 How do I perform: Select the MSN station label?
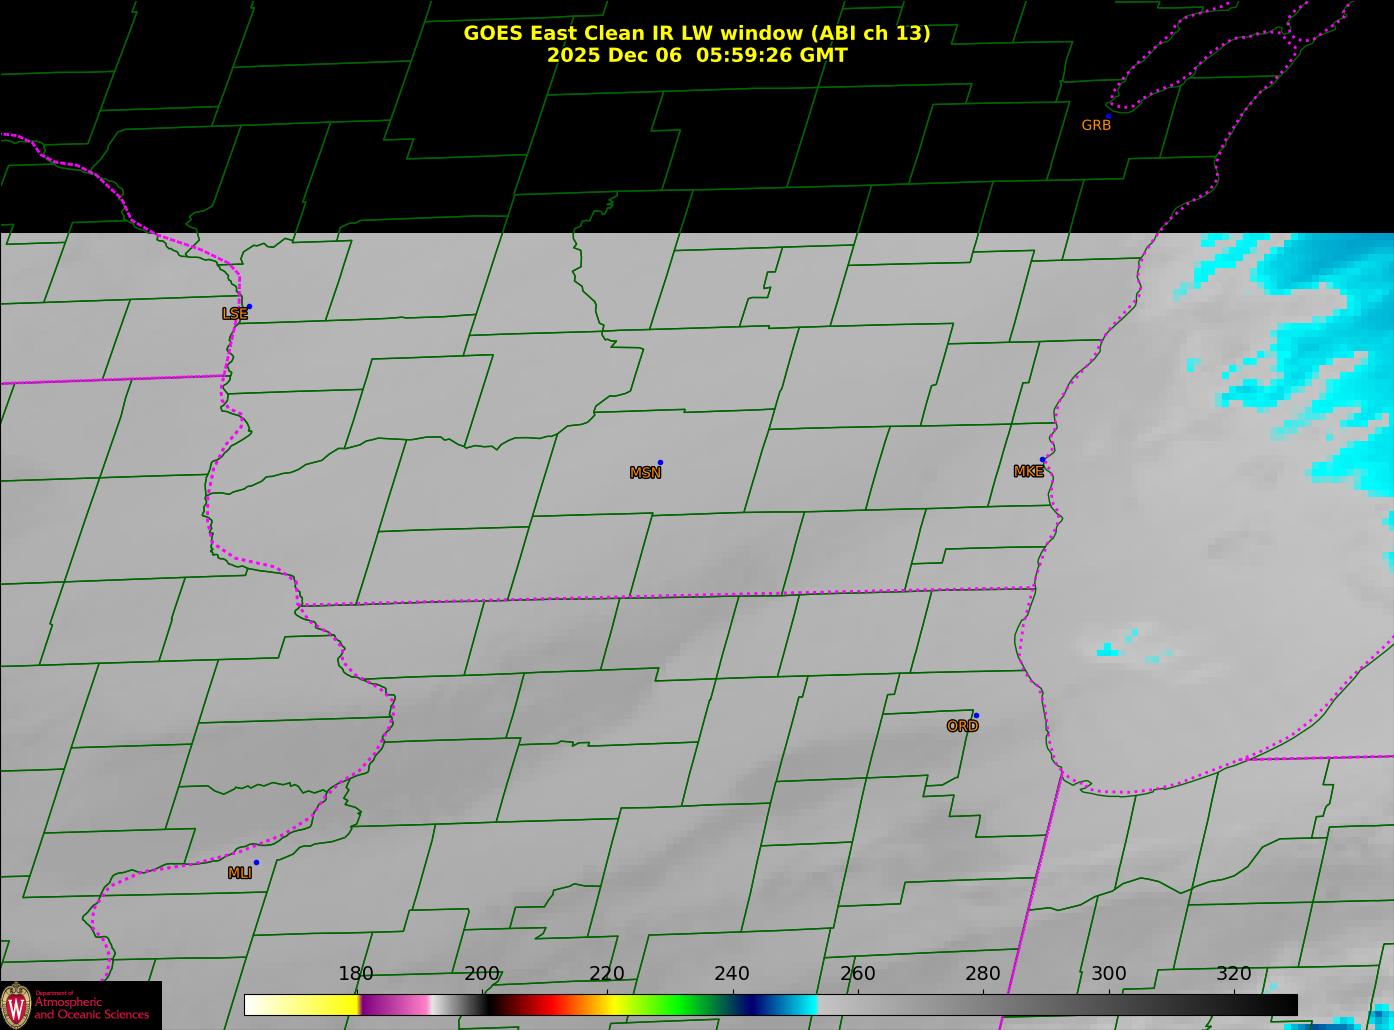pos(645,473)
